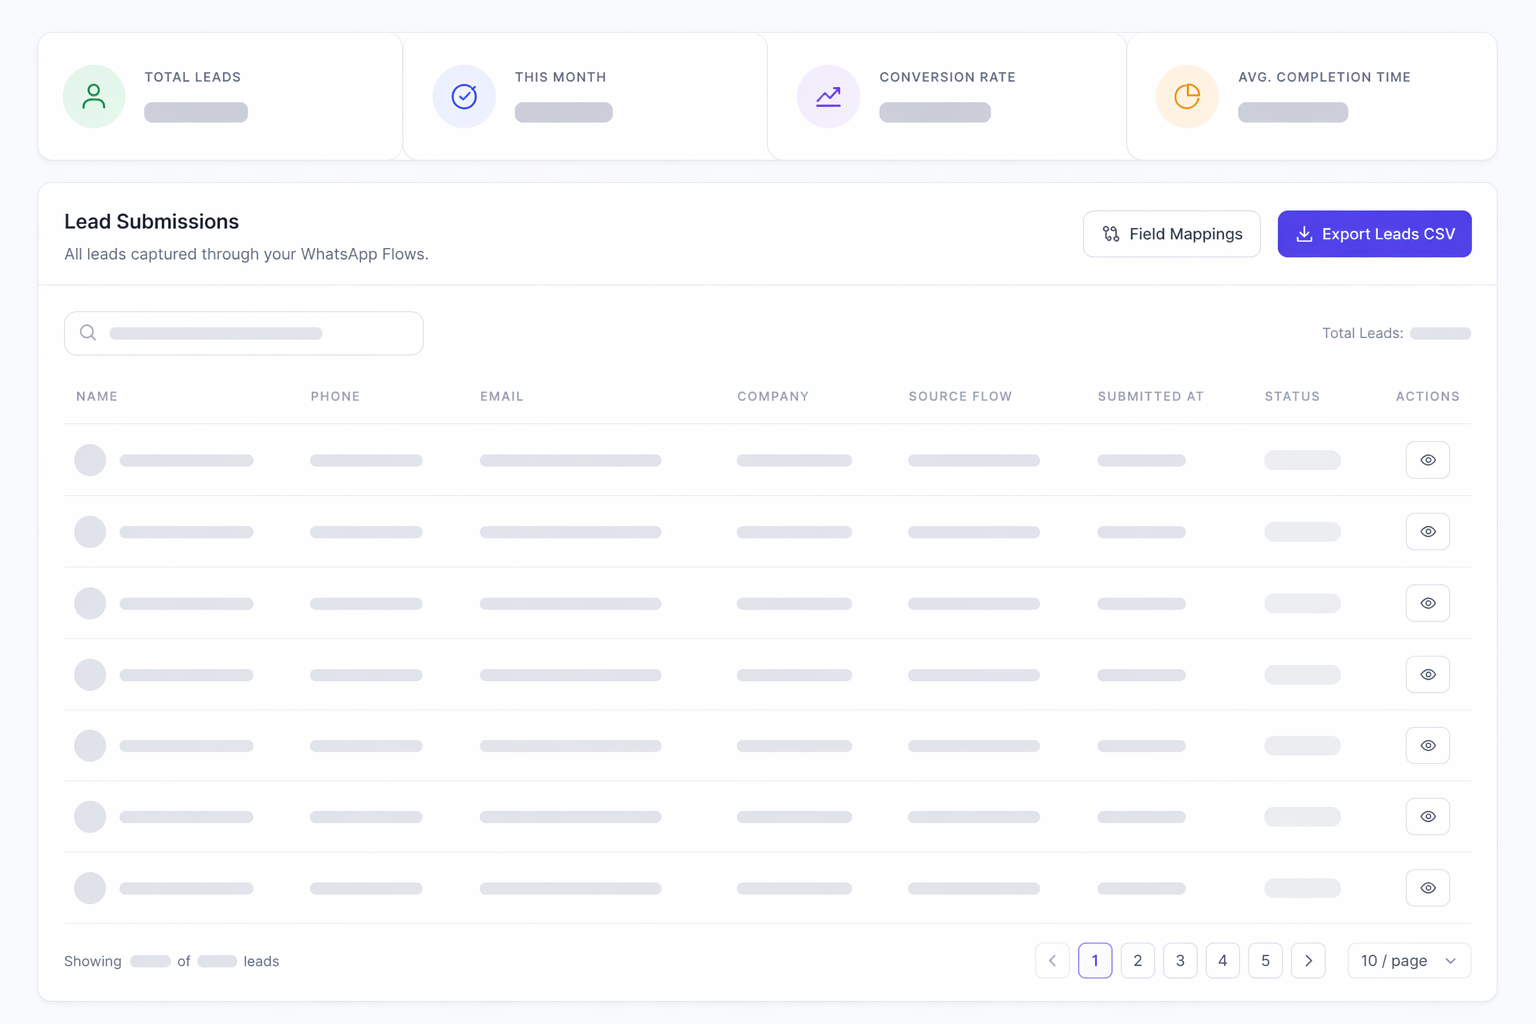The width and height of the screenshot is (1536, 1024).
Task: Click the Lead Submissions heading
Action: click(x=152, y=222)
